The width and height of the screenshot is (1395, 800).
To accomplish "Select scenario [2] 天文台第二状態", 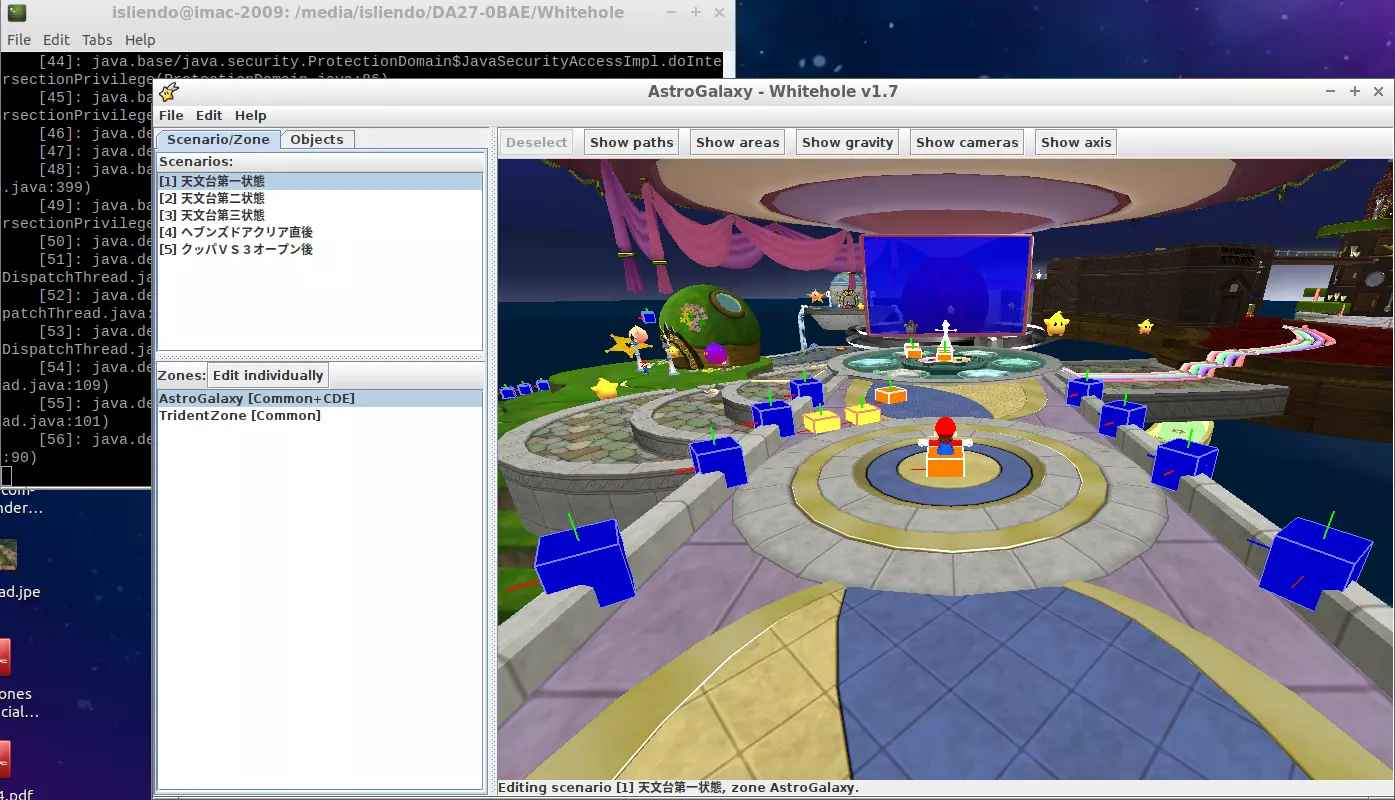I will [320, 199].
